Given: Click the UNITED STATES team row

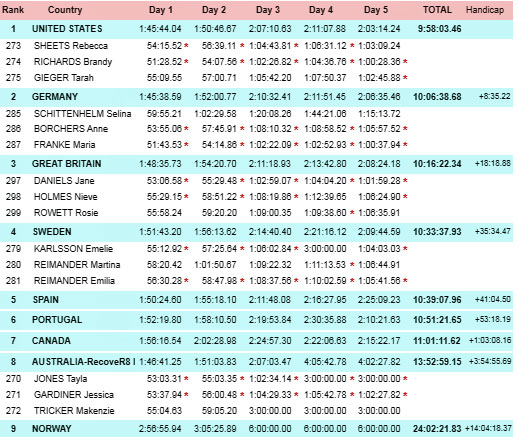Looking at the screenshot, I should [x=256, y=29].
